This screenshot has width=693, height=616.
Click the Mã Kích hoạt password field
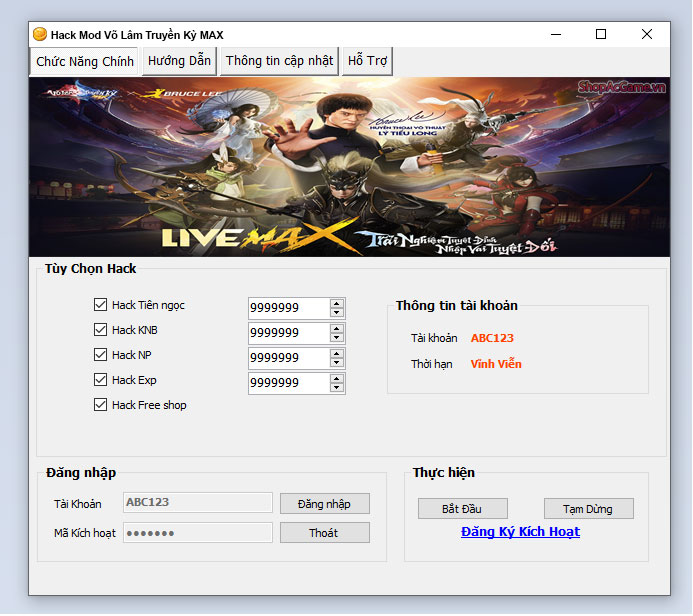198,533
